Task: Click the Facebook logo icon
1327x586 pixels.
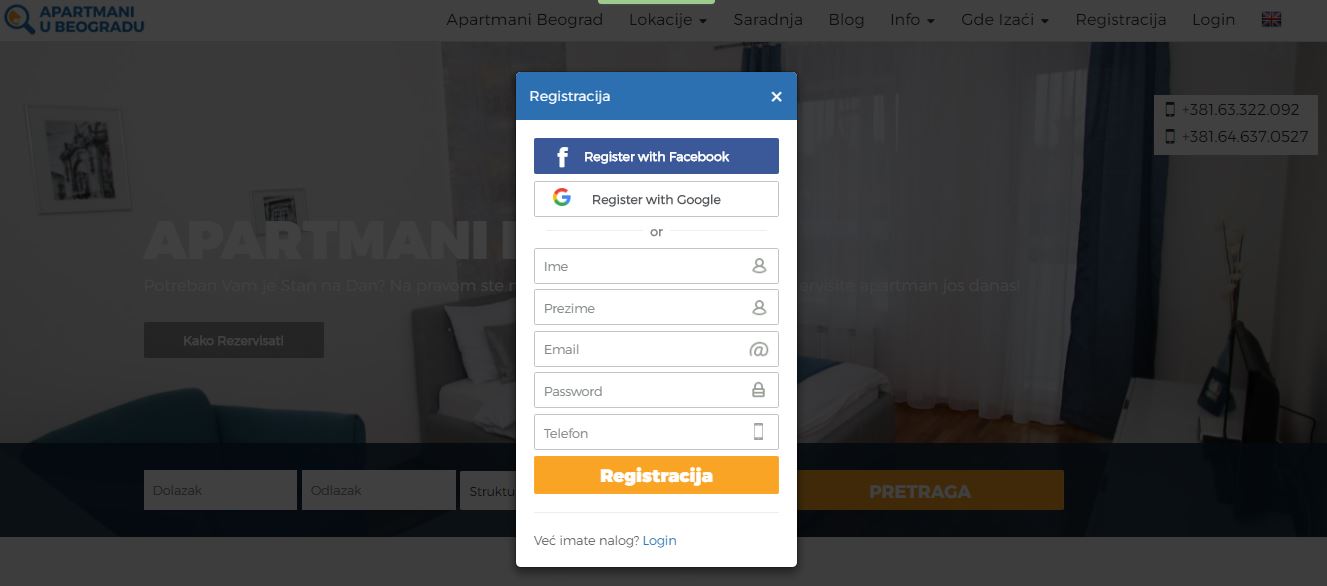Action: 563,157
